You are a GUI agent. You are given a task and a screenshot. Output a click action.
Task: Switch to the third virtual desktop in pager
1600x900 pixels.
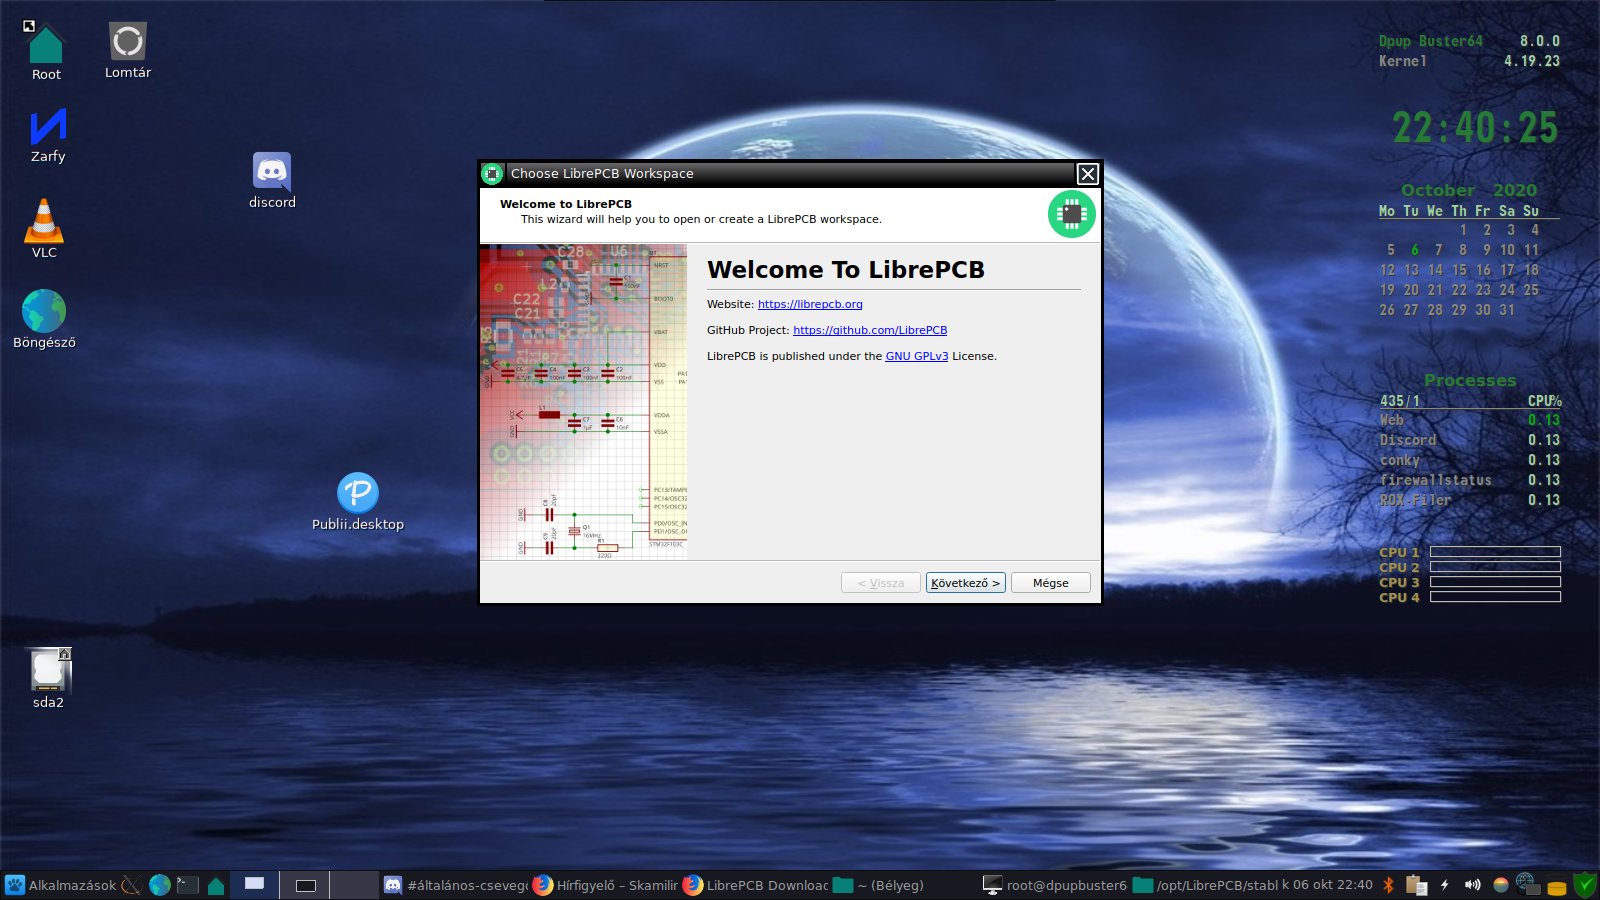coord(354,885)
